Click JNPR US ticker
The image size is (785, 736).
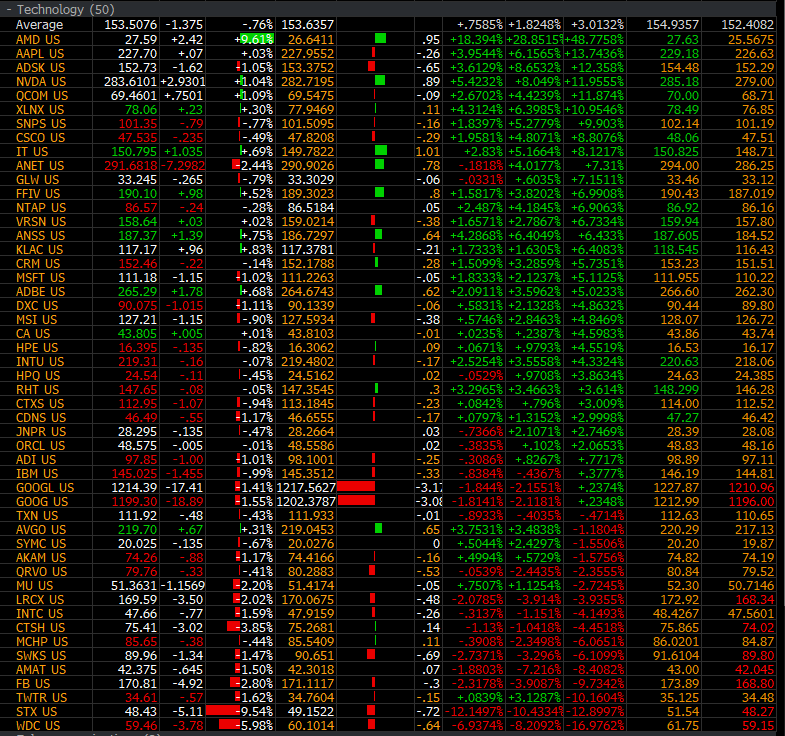click(x=41, y=432)
